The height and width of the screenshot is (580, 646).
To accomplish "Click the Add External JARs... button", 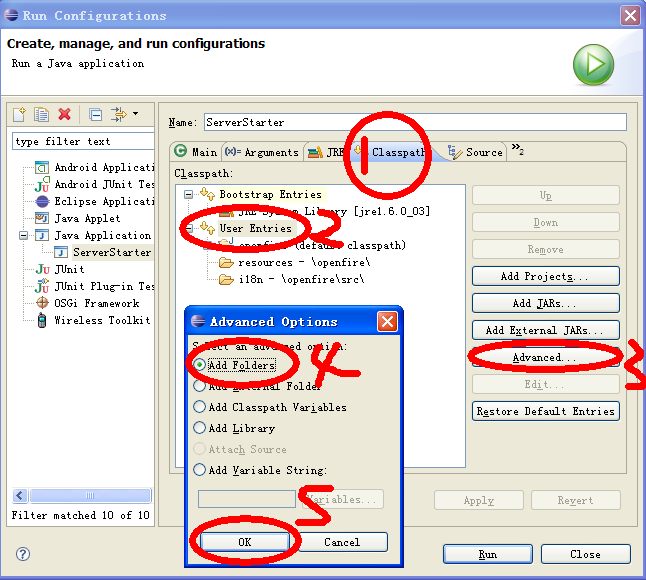I will pos(545,330).
